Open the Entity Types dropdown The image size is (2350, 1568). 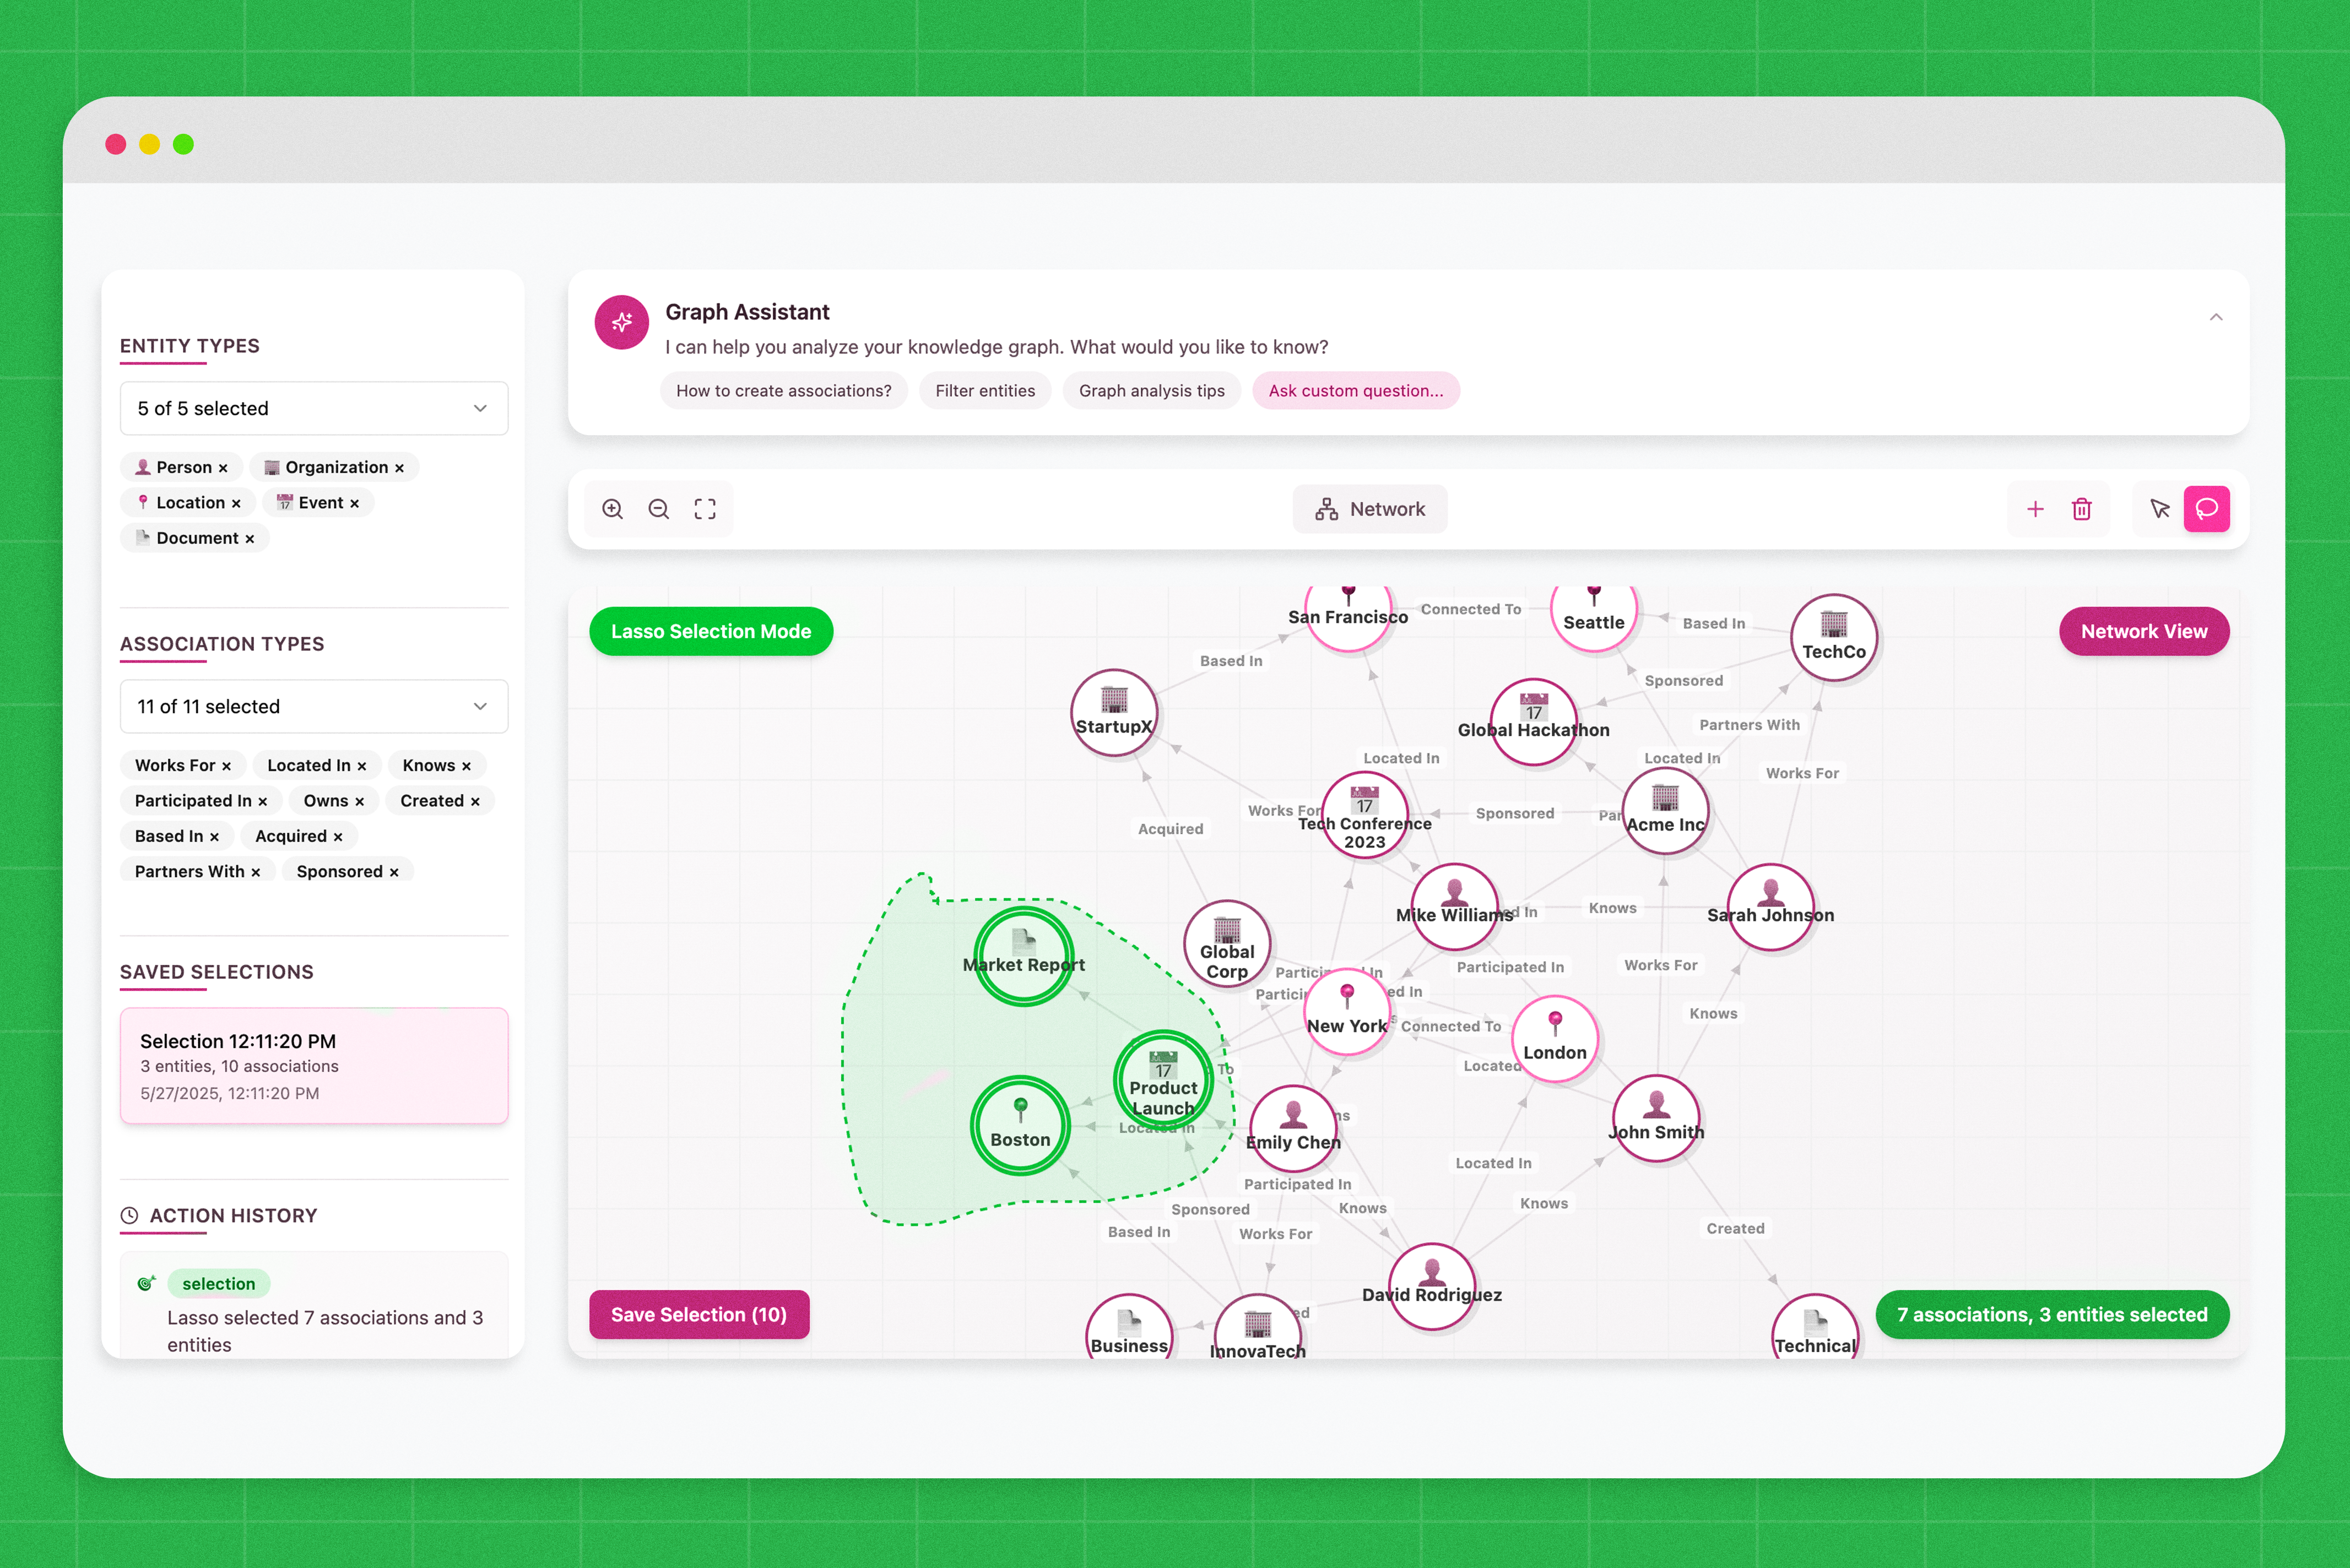click(x=314, y=408)
